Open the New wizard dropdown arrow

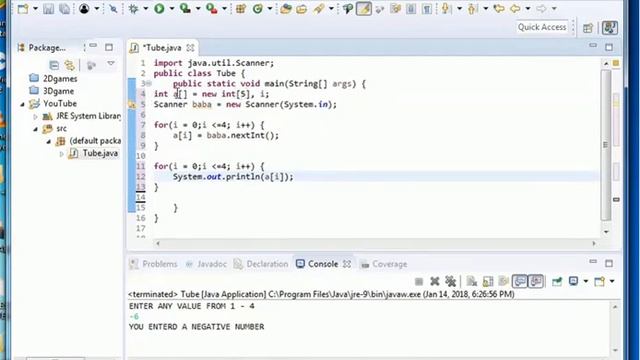click(35, 9)
